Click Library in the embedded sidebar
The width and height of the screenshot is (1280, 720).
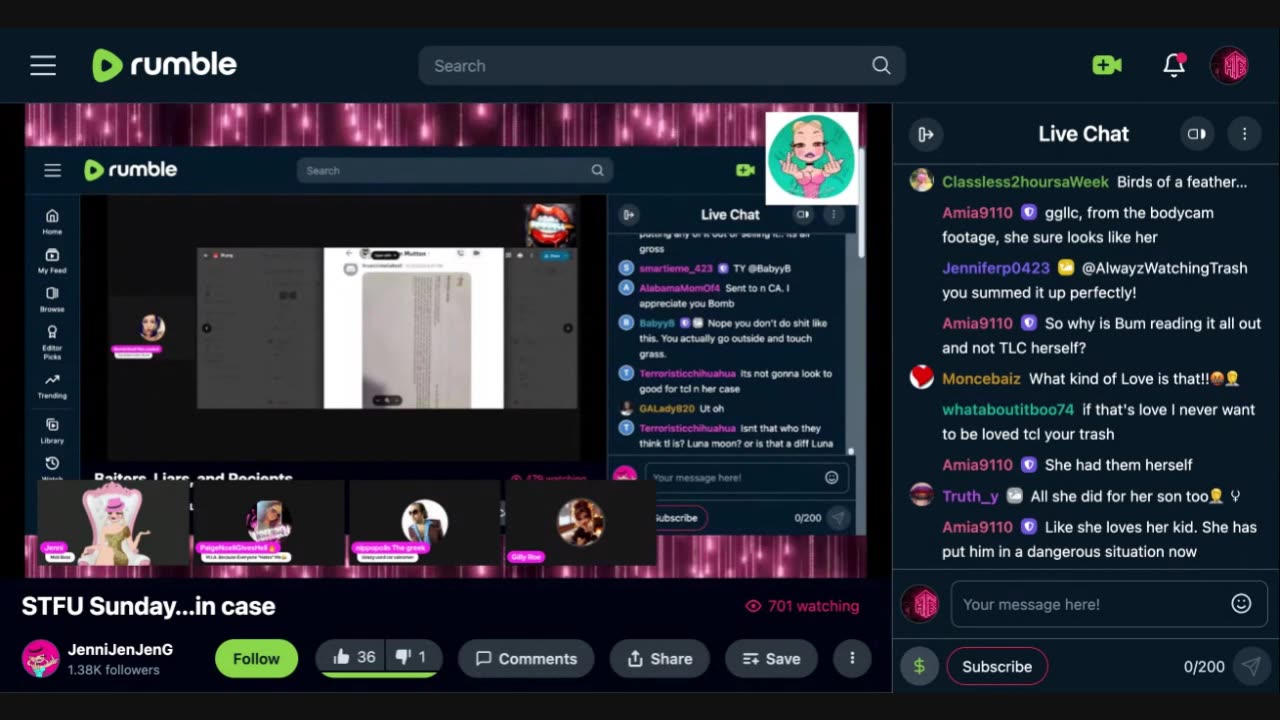pyautogui.click(x=52, y=431)
